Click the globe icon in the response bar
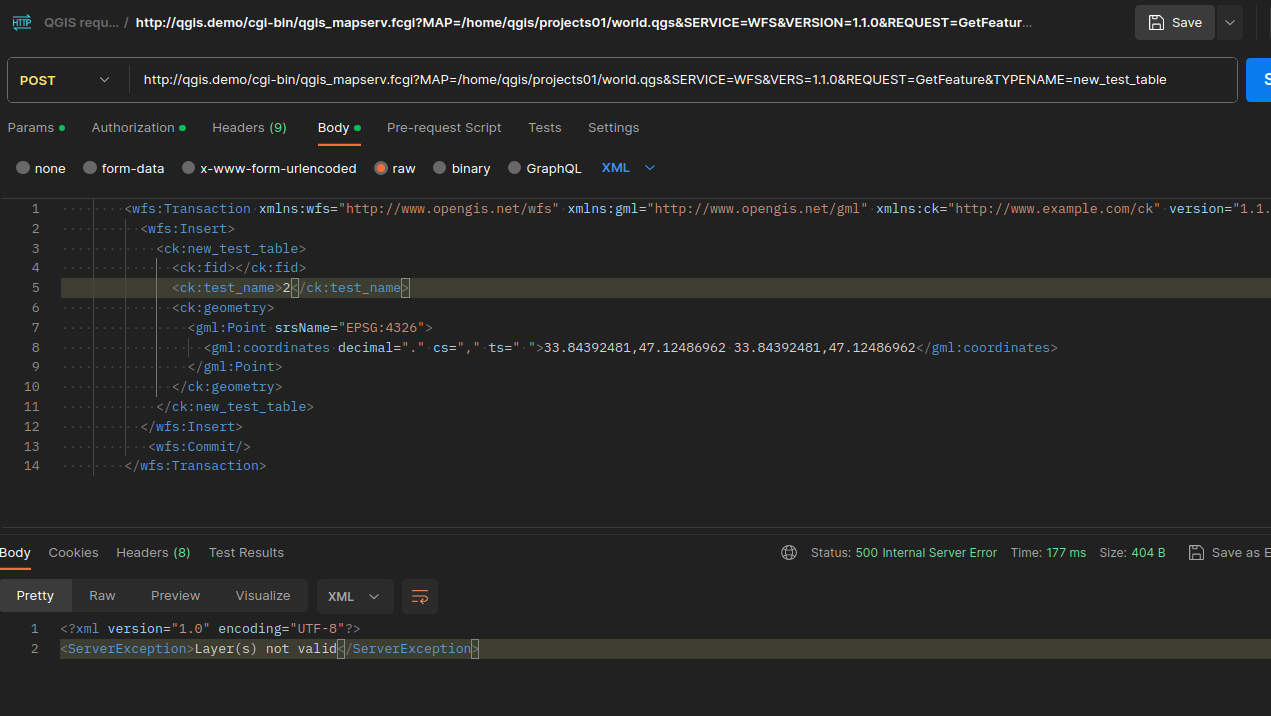 coord(789,552)
